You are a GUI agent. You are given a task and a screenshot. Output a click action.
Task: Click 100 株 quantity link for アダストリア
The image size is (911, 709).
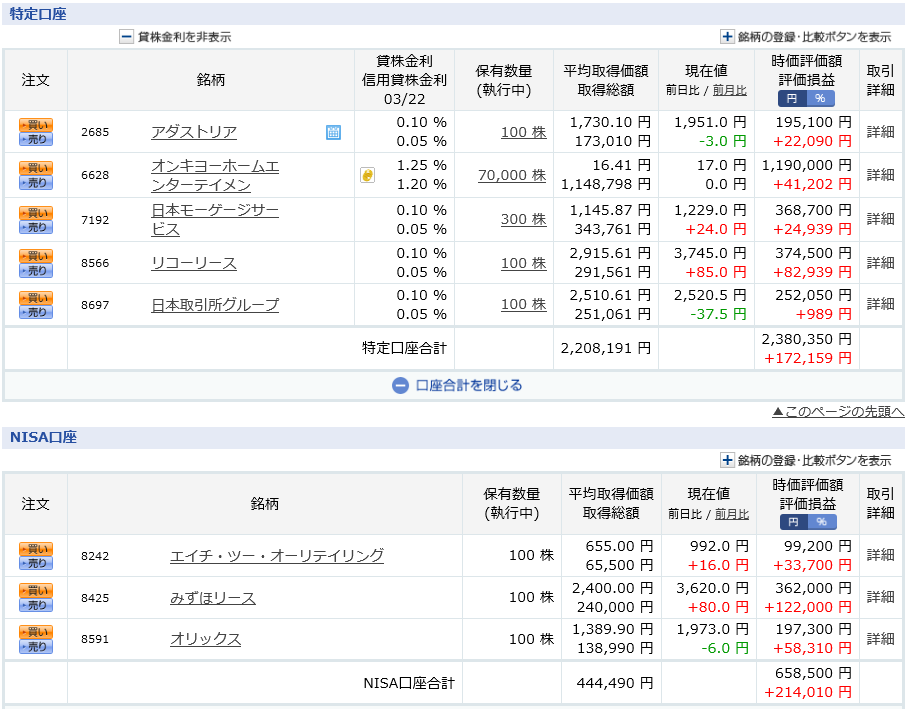point(523,133)
